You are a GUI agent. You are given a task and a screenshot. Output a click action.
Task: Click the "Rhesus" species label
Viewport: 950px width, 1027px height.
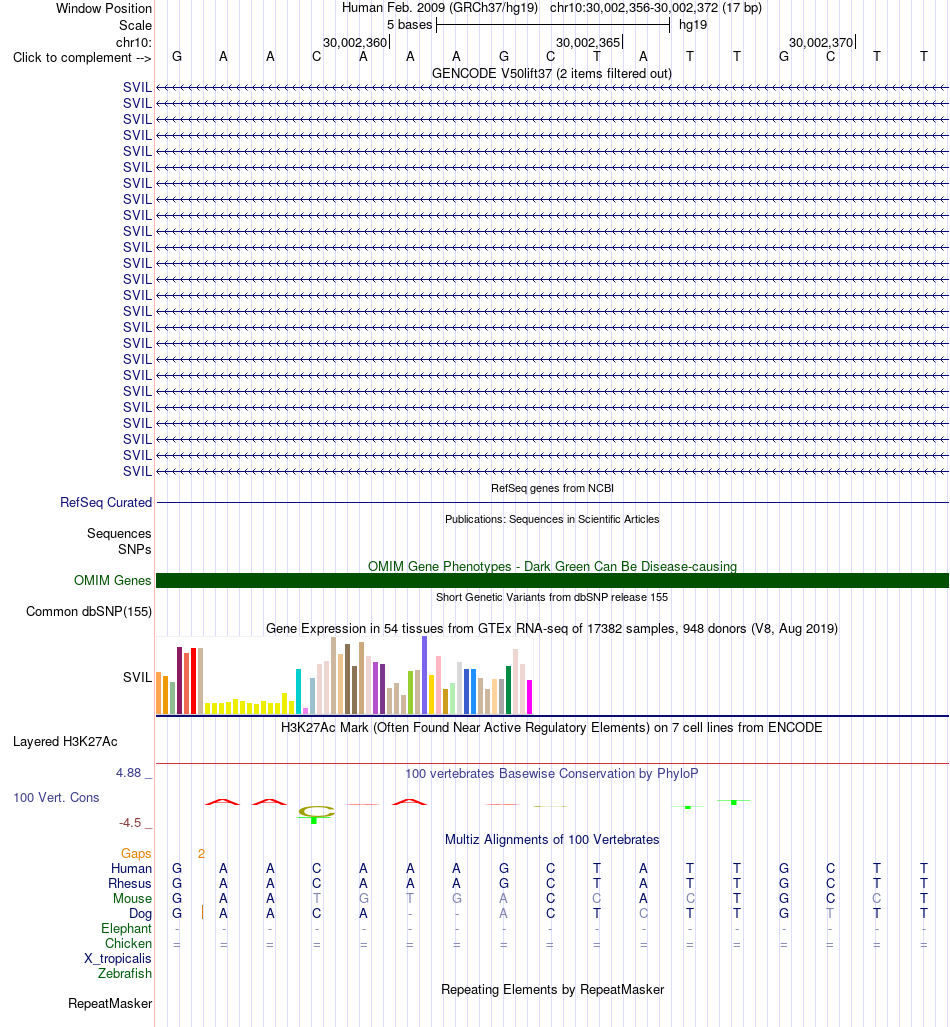click(x=130, y=883)
